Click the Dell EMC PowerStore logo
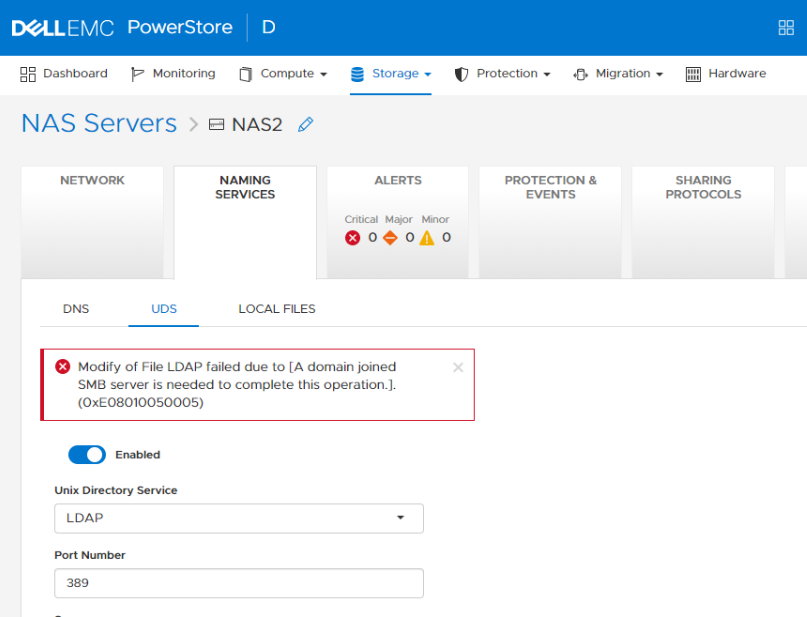Screen dimensions: 807x617 pos(122,27)
